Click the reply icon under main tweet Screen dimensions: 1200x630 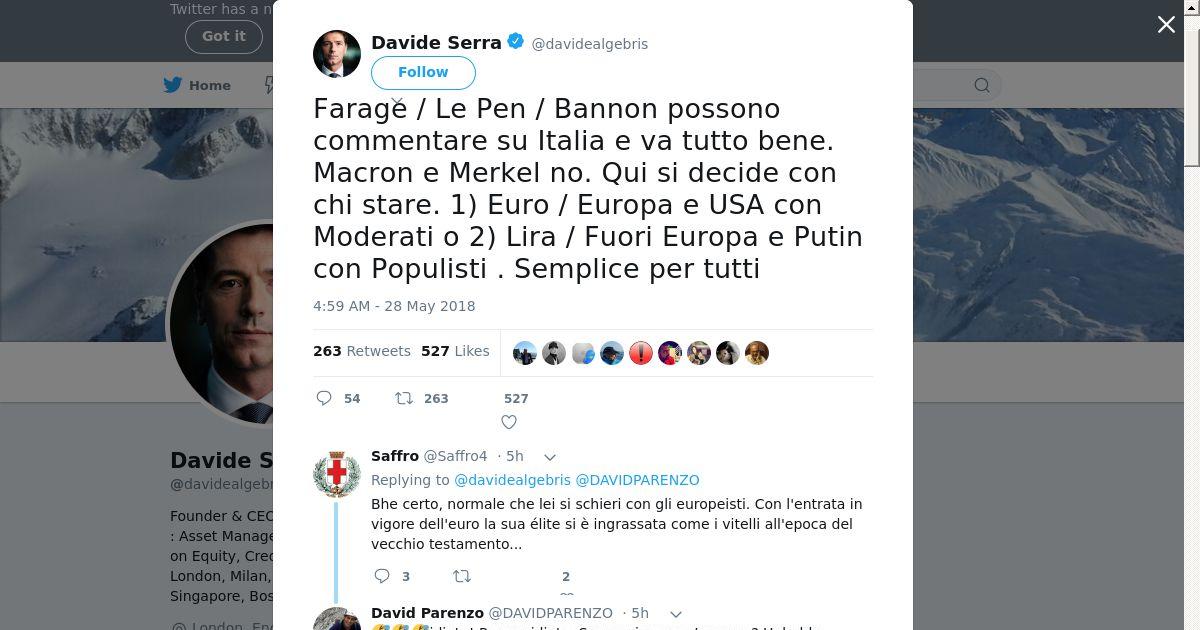[x=324, y=398]
